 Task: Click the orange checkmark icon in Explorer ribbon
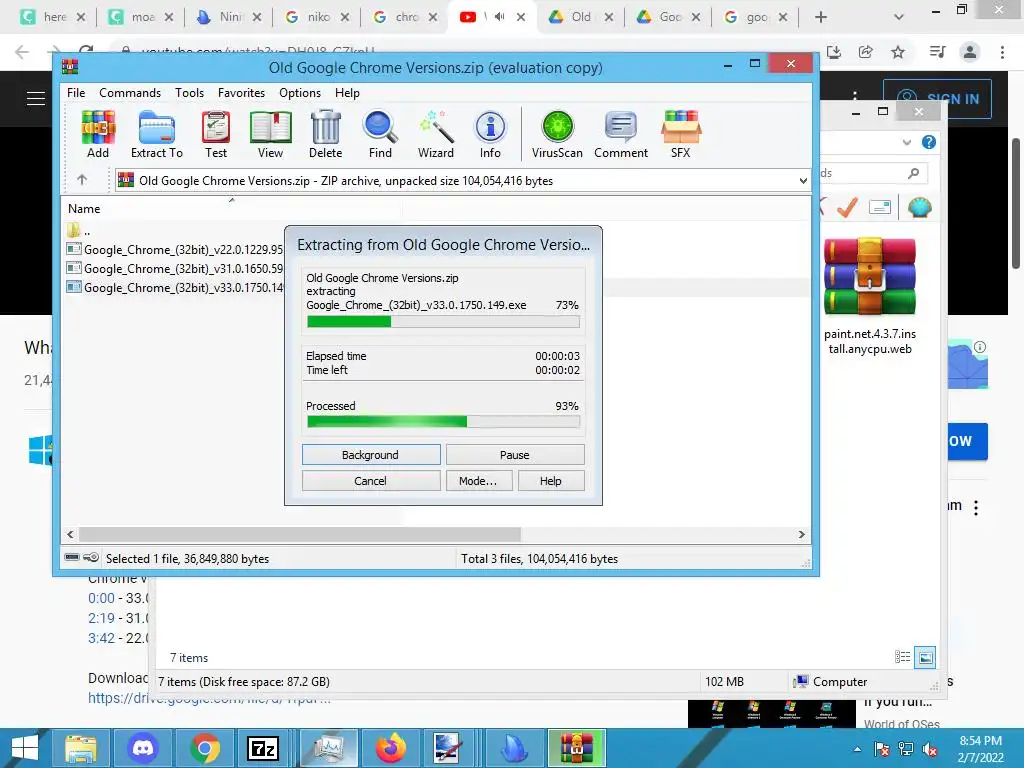tap(847, 208)
